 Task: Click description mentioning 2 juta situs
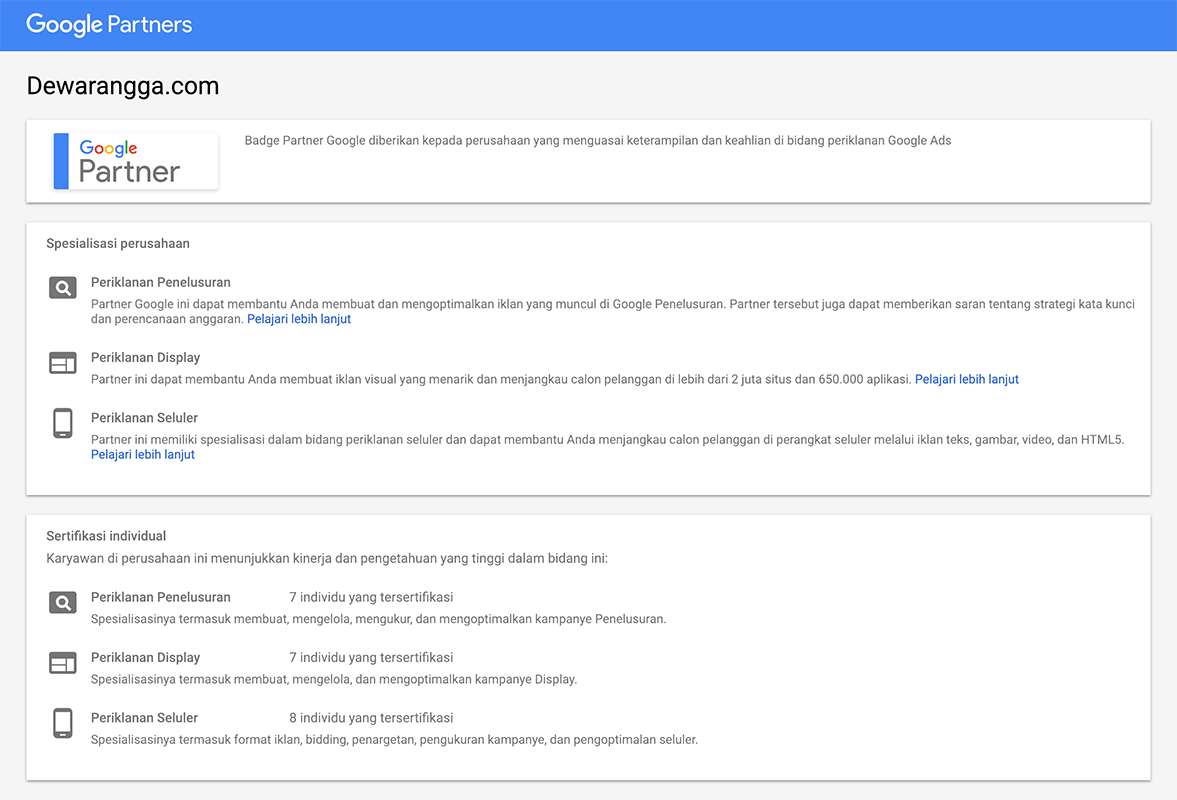click(501, 379)
